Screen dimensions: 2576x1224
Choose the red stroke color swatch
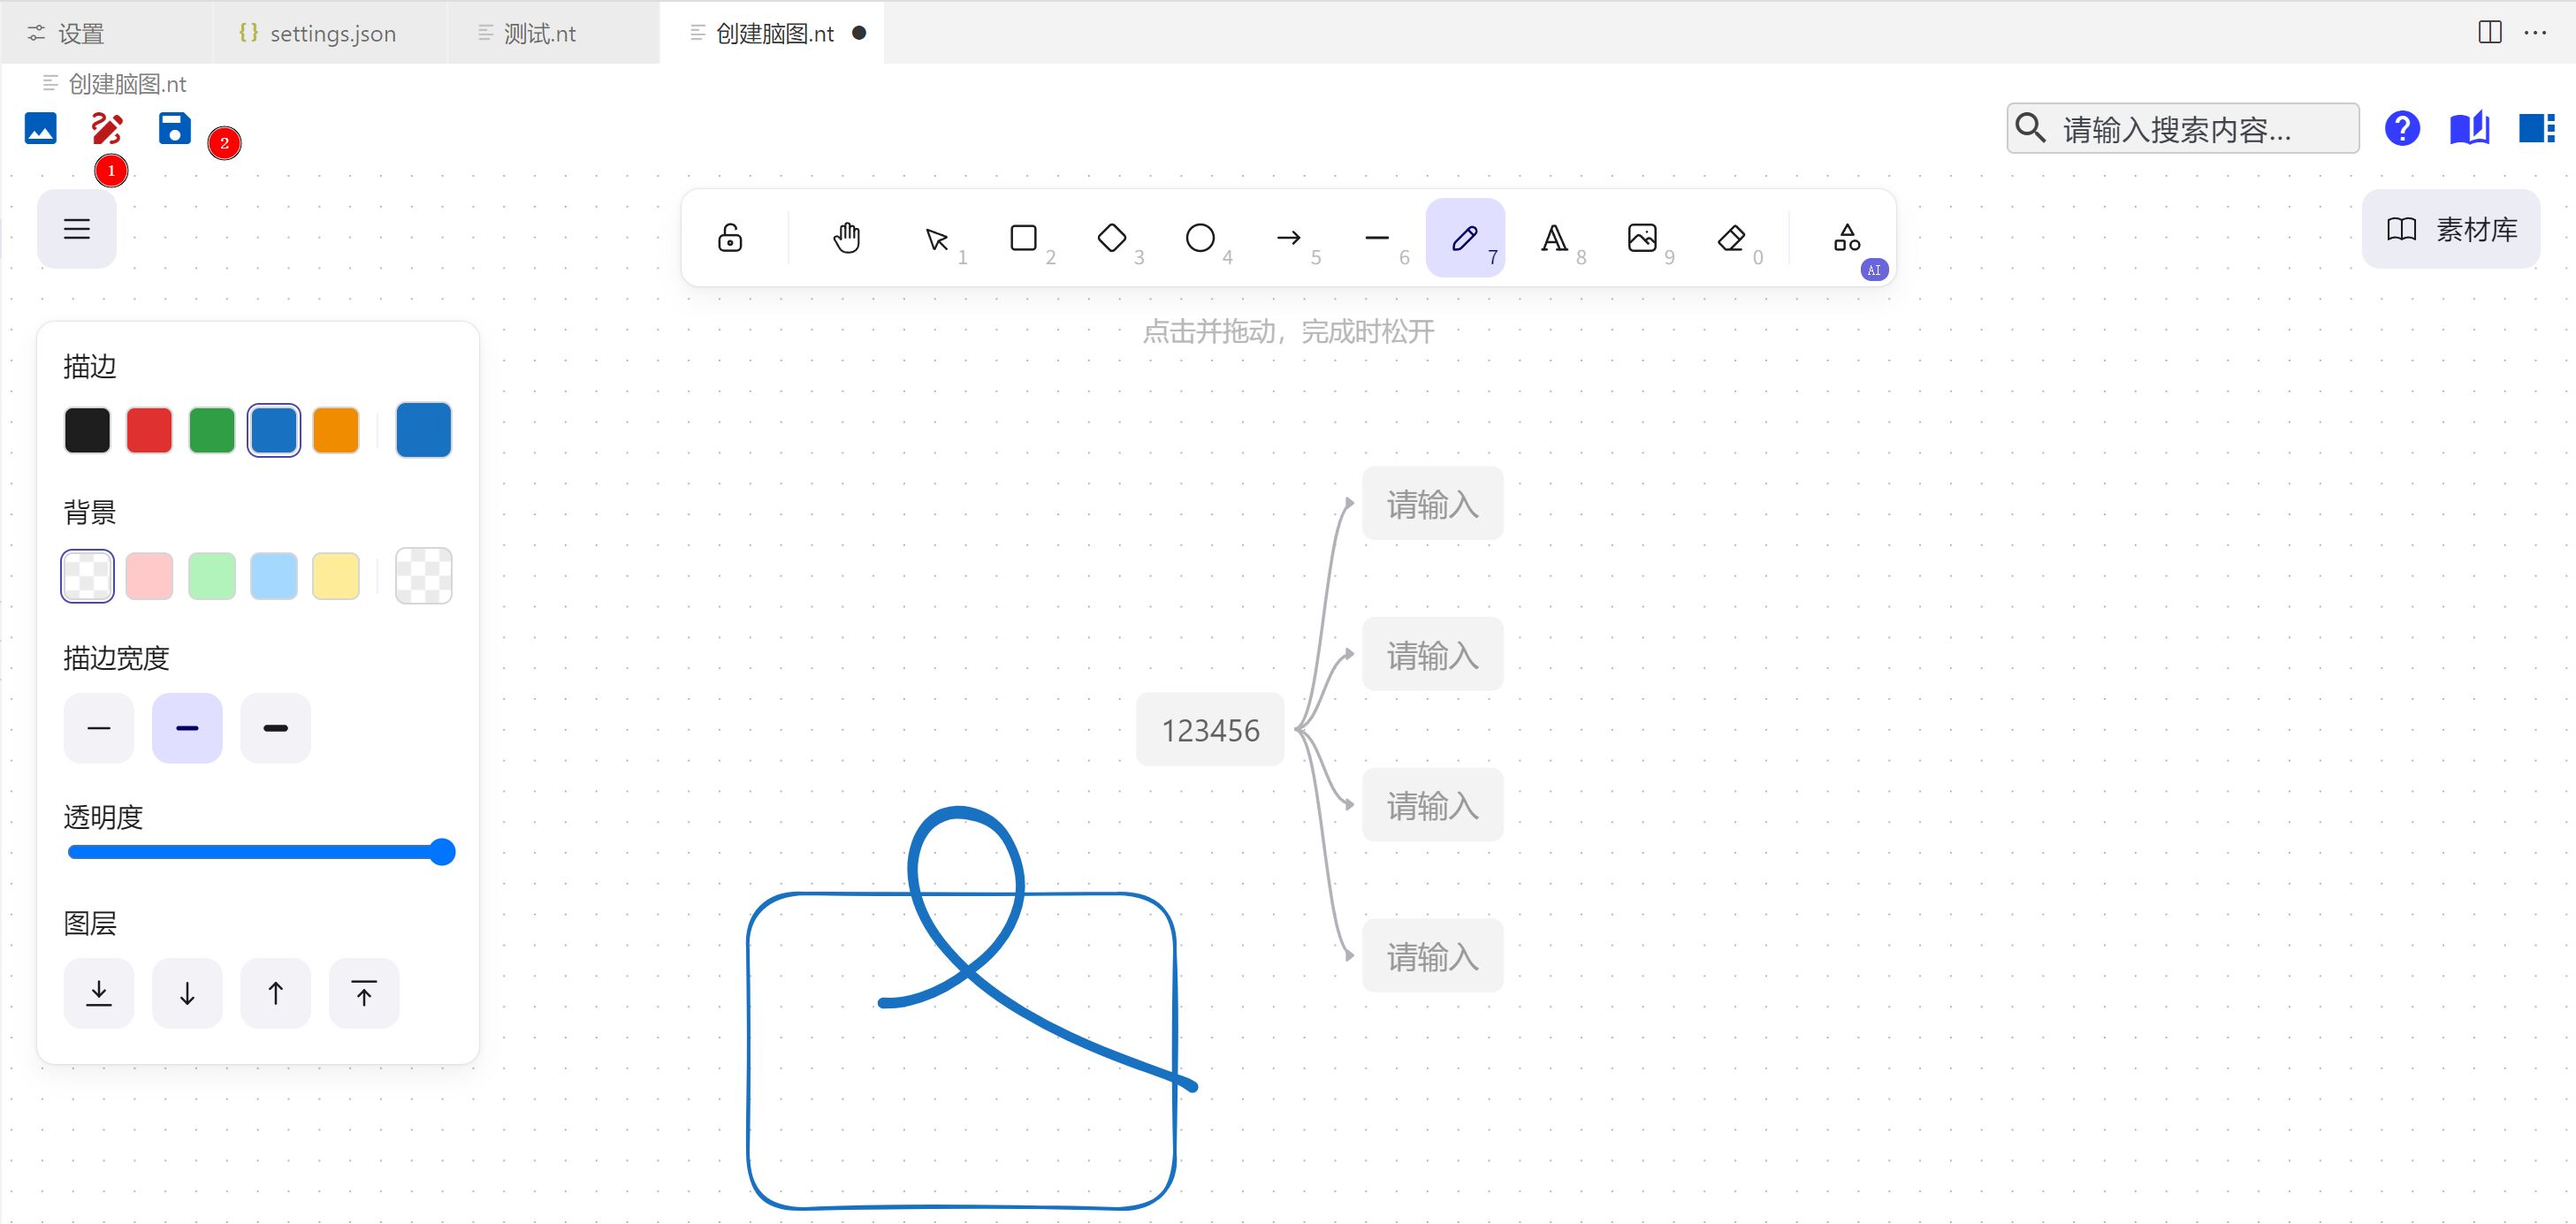click(x=149, y=430)
